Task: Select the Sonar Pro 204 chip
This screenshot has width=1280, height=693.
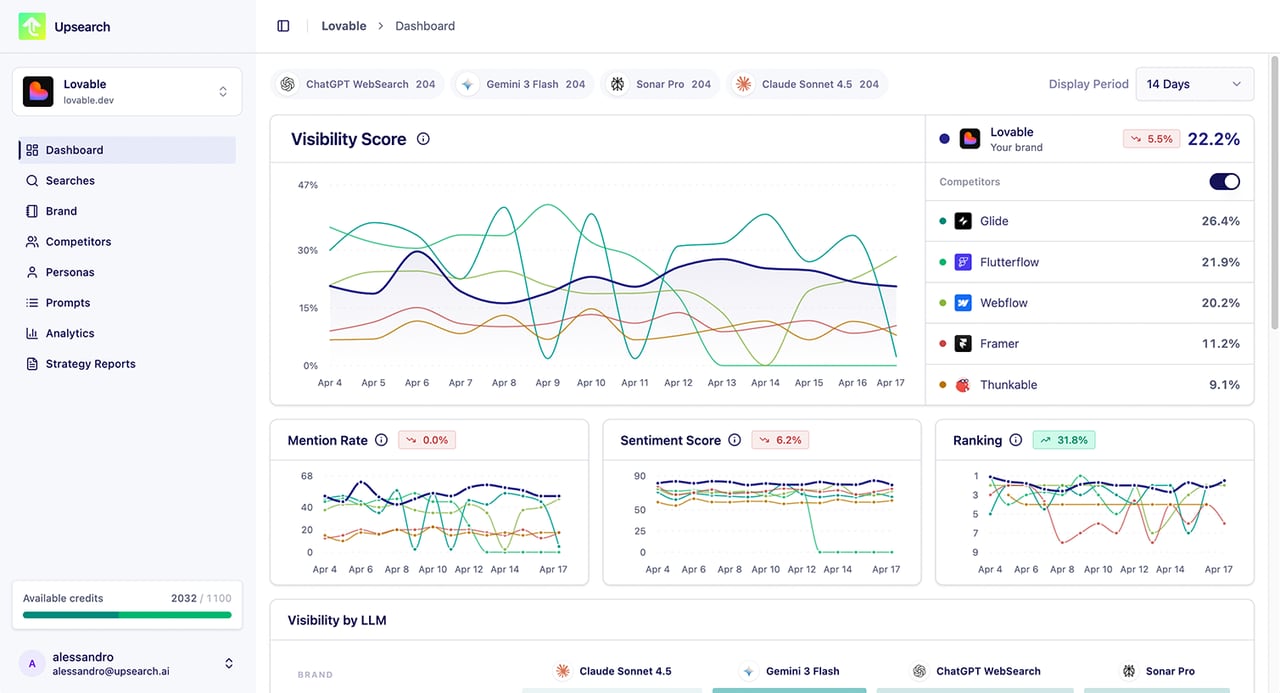Action: pos(661,84)
